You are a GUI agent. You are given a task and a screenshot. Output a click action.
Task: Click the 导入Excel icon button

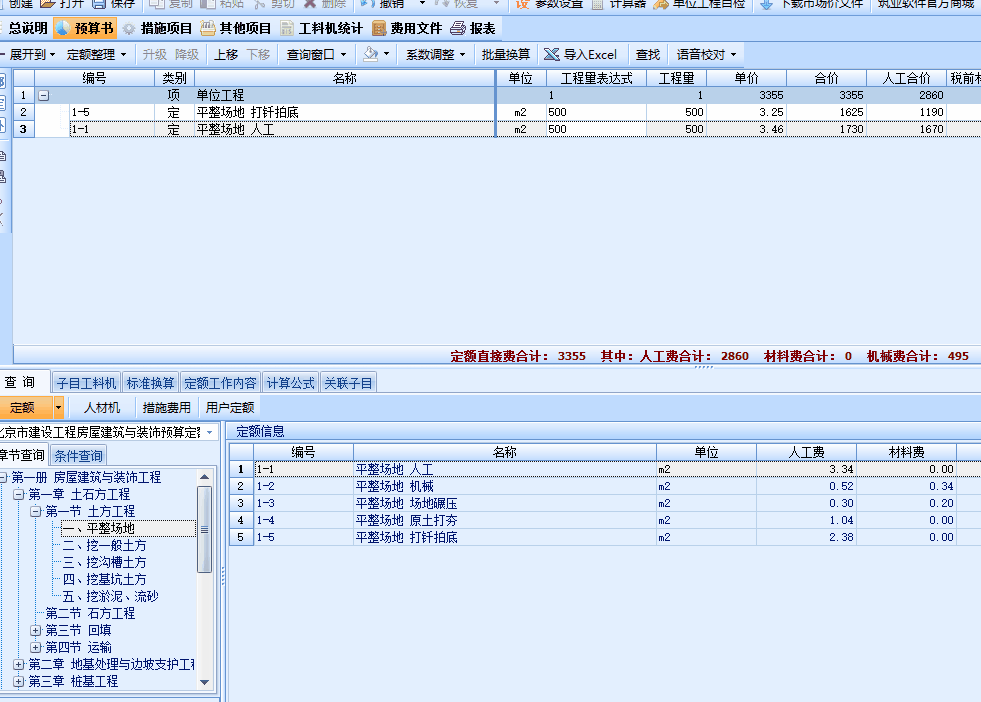(x=551, y=54)
